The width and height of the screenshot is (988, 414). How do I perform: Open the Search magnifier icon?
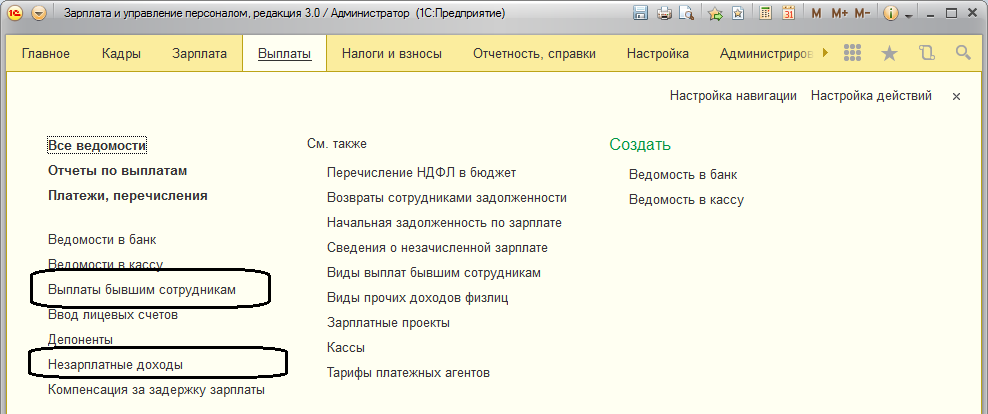pyautogui.click(x=963, y=53)
